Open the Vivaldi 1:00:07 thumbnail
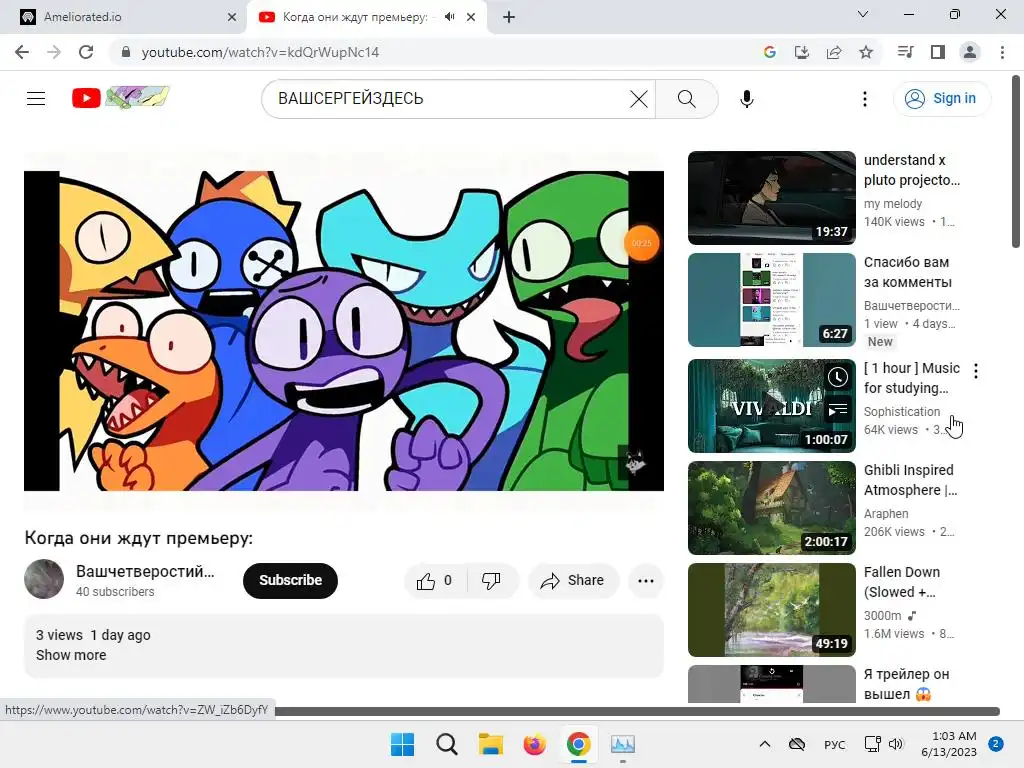 click(771, 406)
